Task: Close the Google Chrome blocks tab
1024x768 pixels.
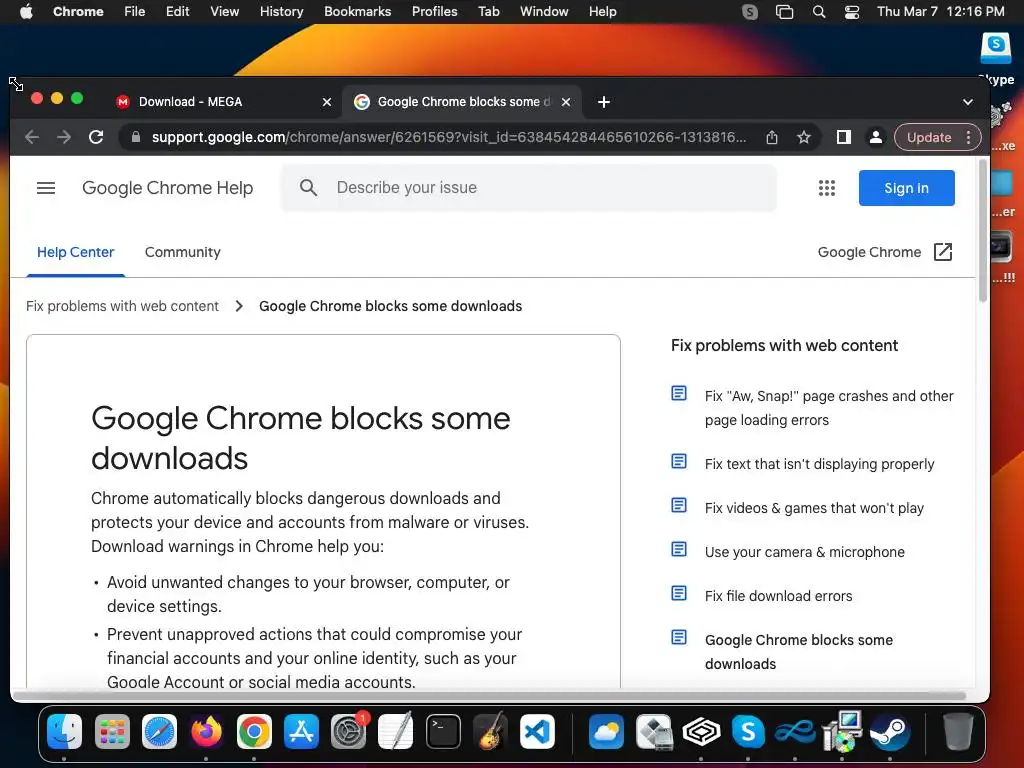Action: (x=566, y=102)
